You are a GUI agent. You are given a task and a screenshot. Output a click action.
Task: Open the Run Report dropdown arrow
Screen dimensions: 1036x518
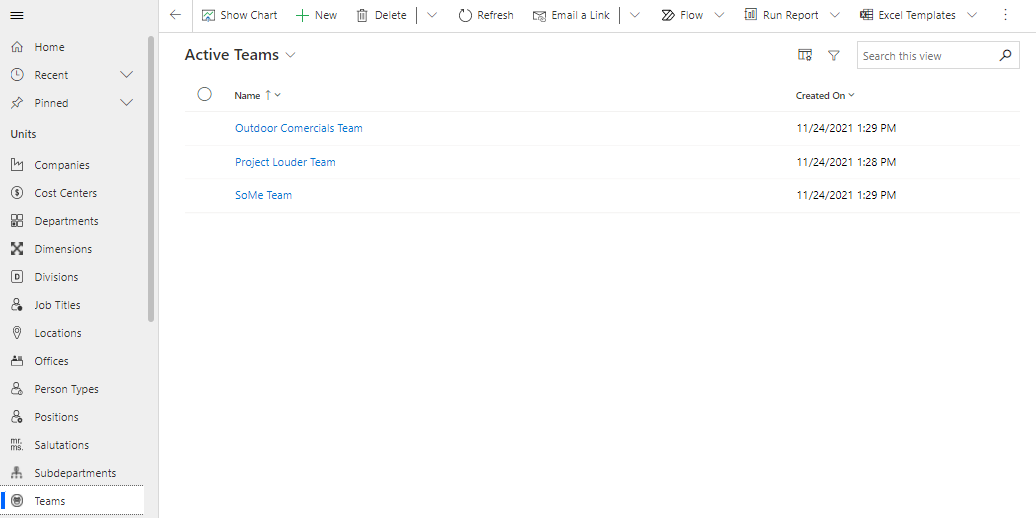point(835,15)
